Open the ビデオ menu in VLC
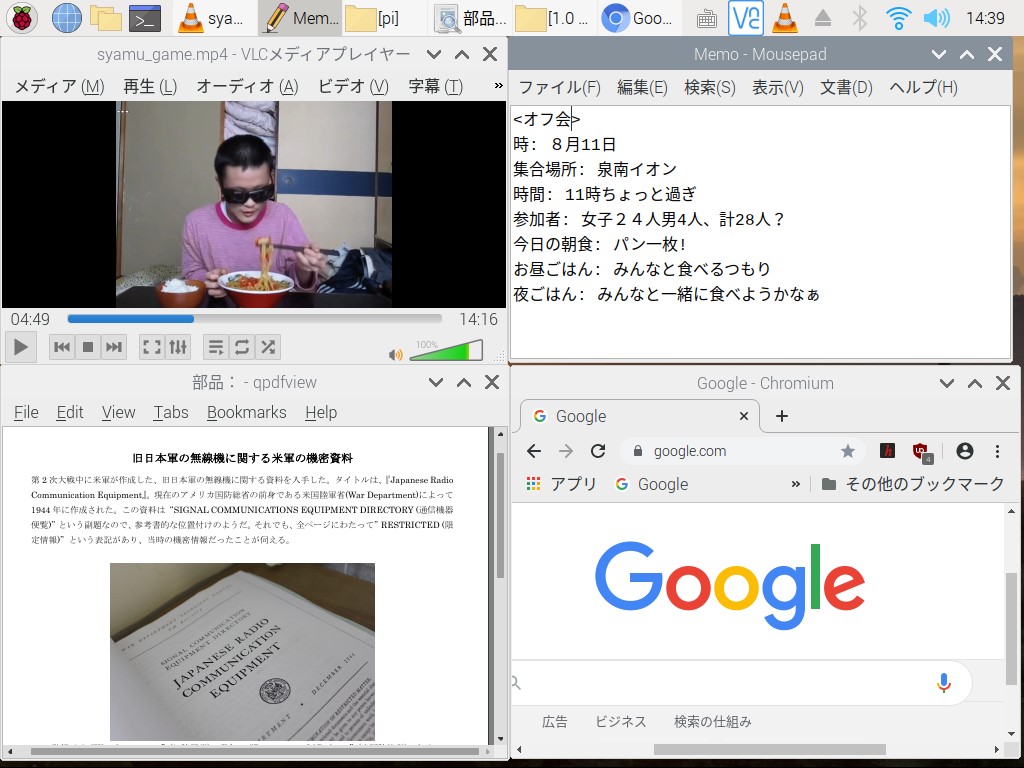1024x768 pixels. (x=353, y=86)
